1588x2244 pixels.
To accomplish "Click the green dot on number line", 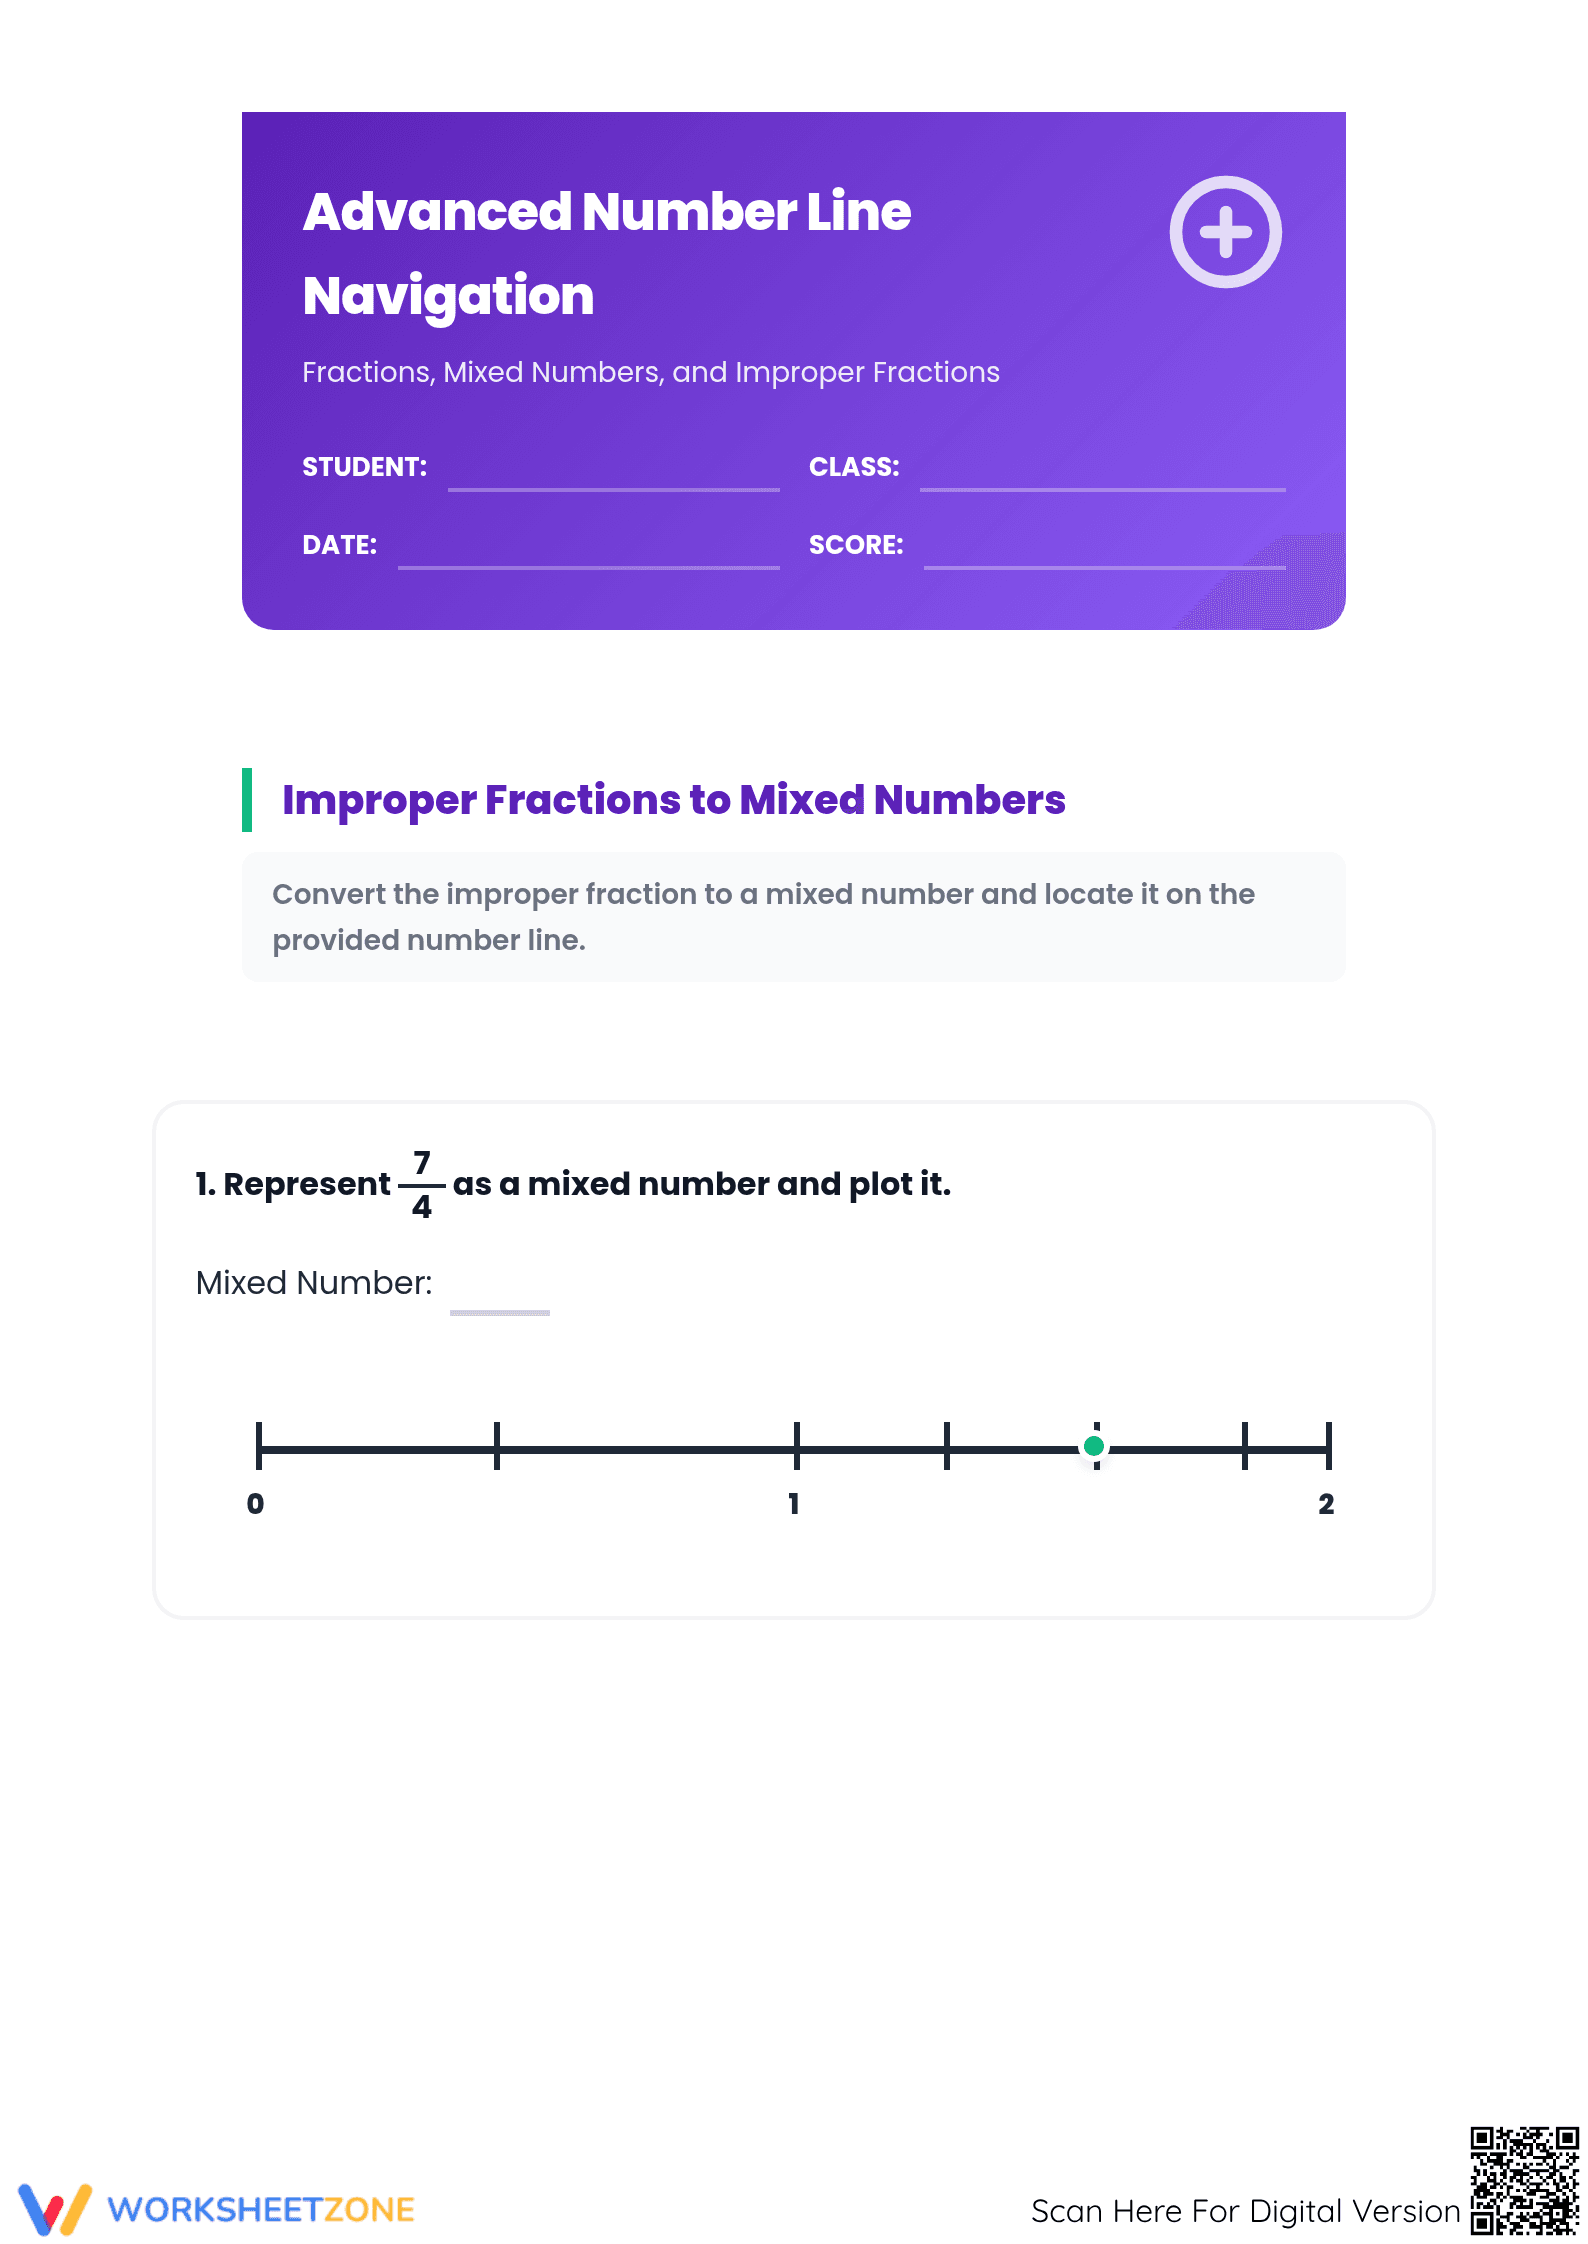I will pos(1094,1446).
